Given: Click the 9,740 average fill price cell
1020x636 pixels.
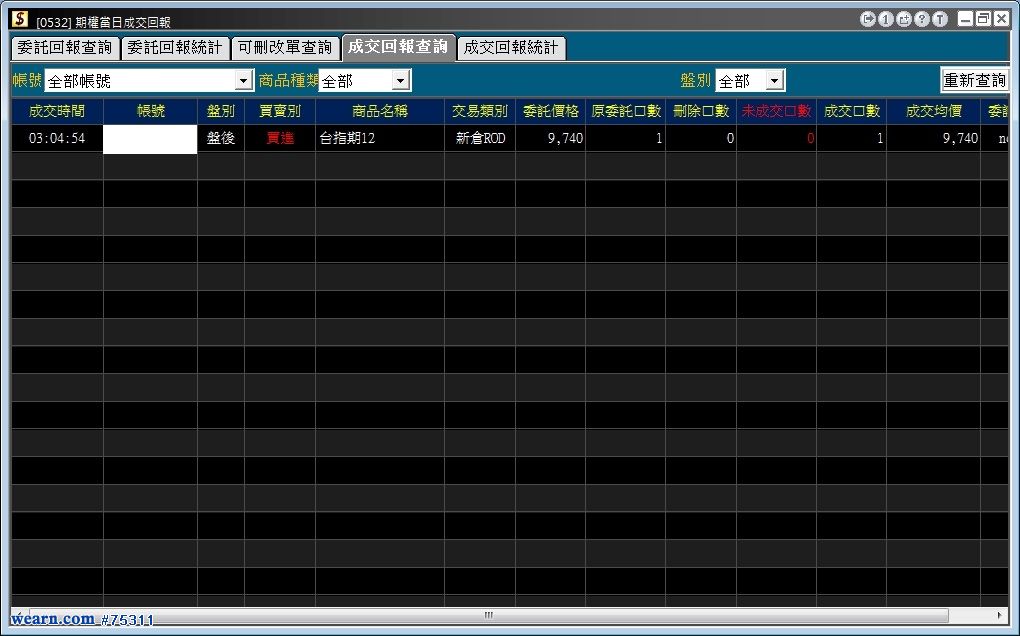Looking at the screenshot, I should [933, 139].
